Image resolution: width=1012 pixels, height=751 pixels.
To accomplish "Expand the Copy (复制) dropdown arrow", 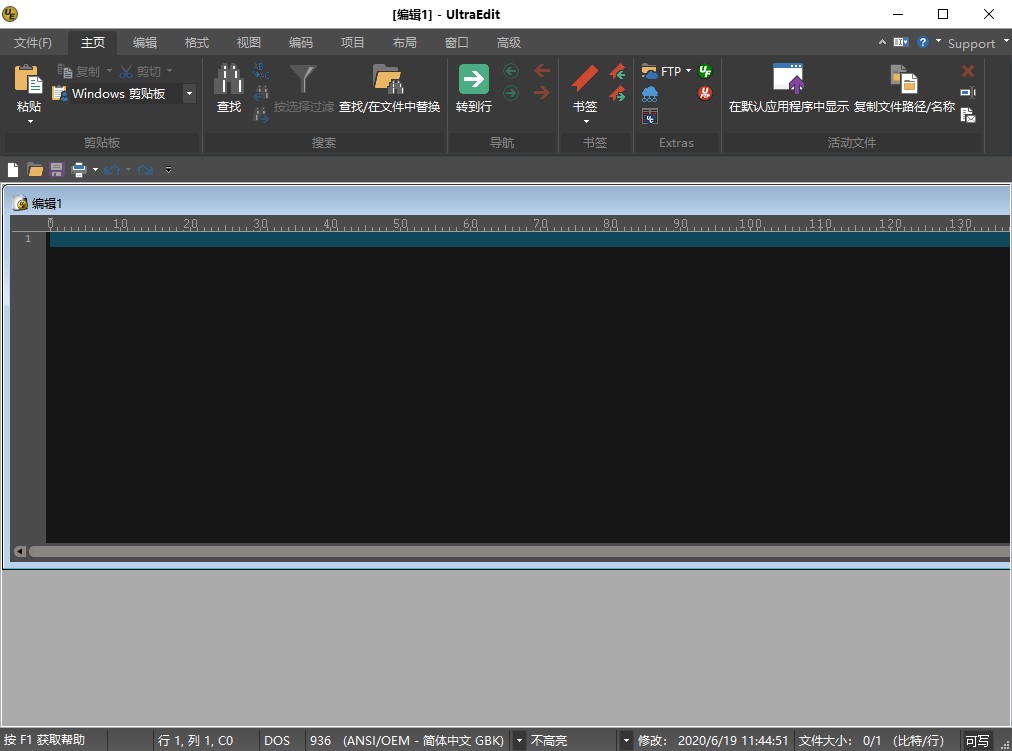I will point(109,71).
